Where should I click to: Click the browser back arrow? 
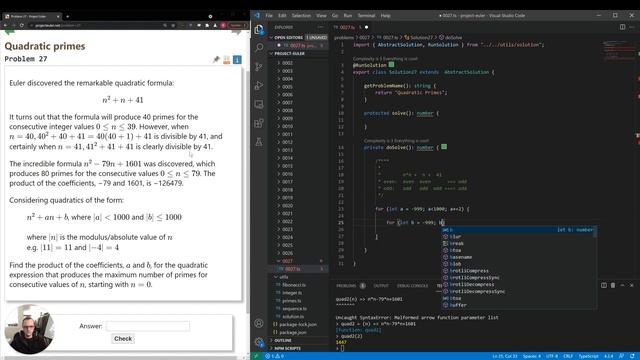pos(6,25)
